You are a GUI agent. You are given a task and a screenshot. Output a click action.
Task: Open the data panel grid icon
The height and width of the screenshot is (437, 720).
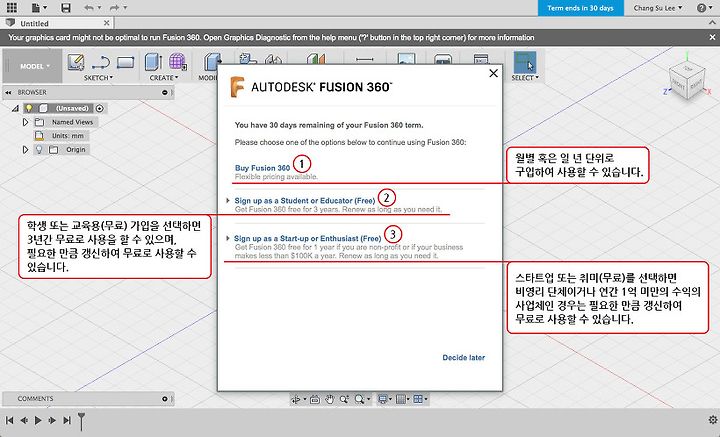[x=11, y=8]
